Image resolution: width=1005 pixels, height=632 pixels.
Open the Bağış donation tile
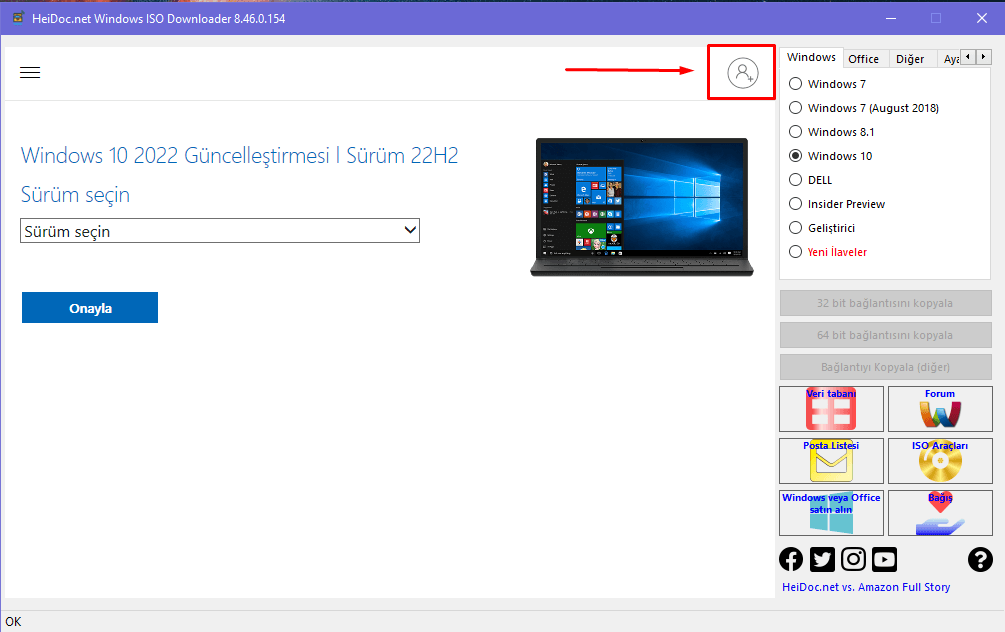[x=940, y=513]
